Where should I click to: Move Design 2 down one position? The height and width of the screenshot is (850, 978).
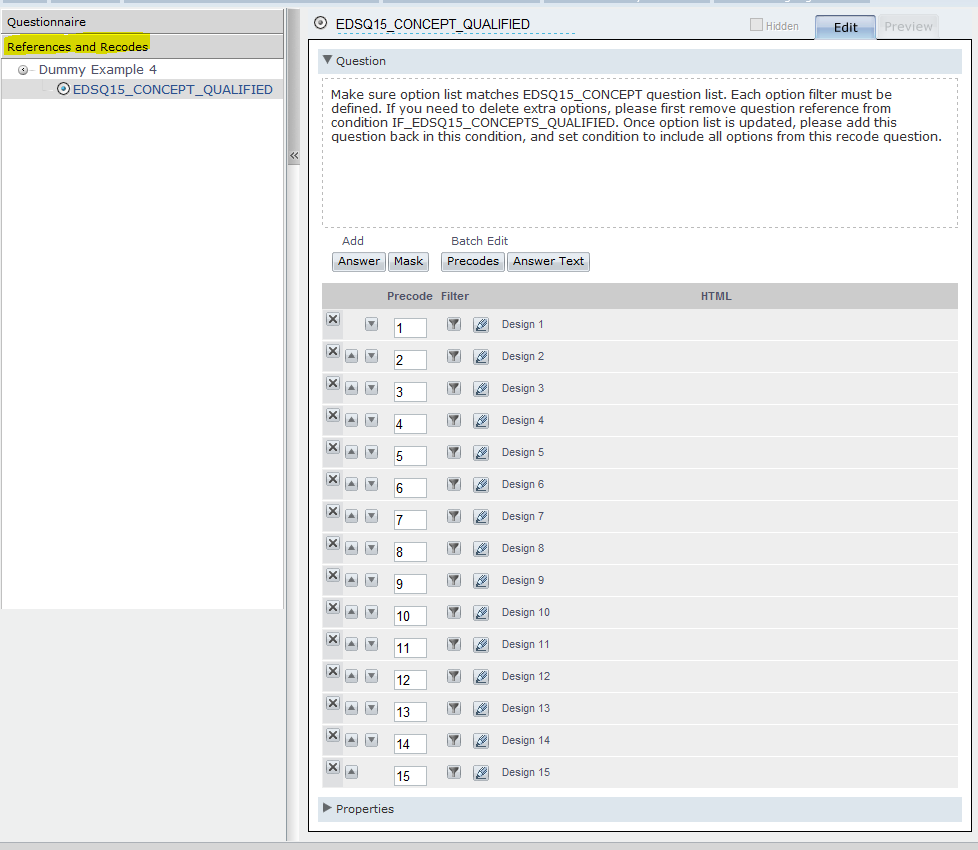372,356
